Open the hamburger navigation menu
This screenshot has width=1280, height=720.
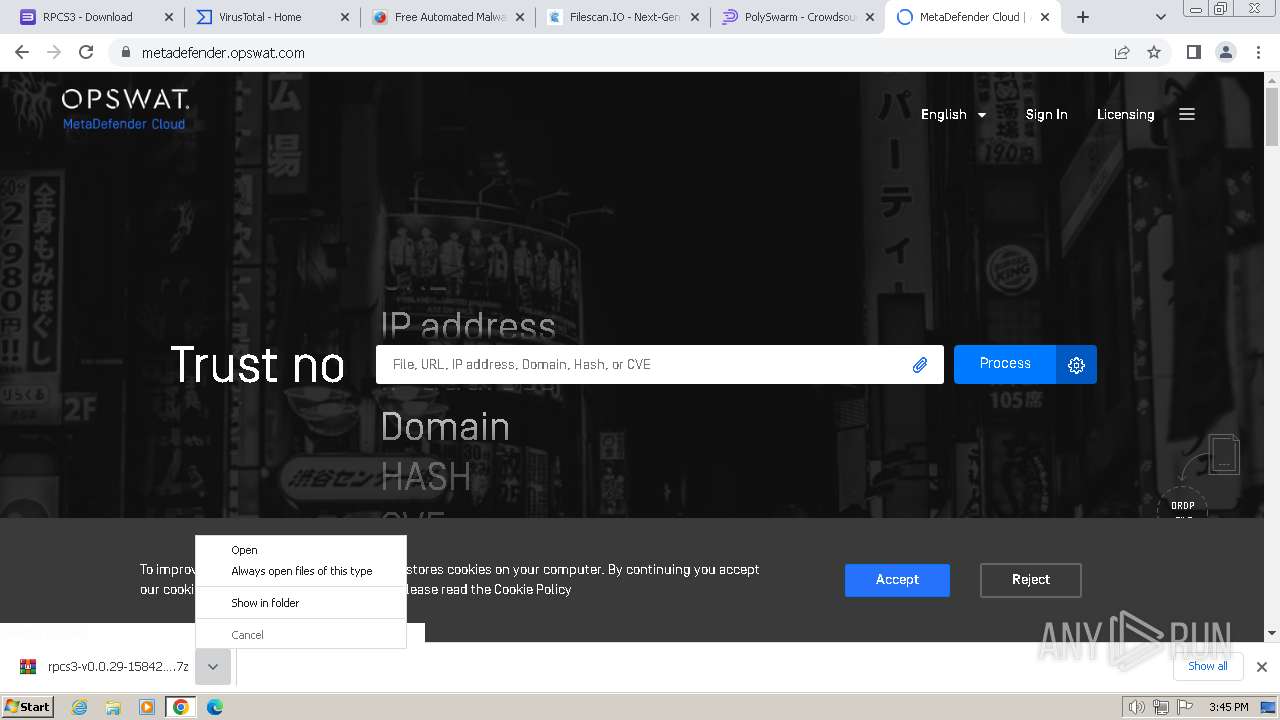[1187, 114]
